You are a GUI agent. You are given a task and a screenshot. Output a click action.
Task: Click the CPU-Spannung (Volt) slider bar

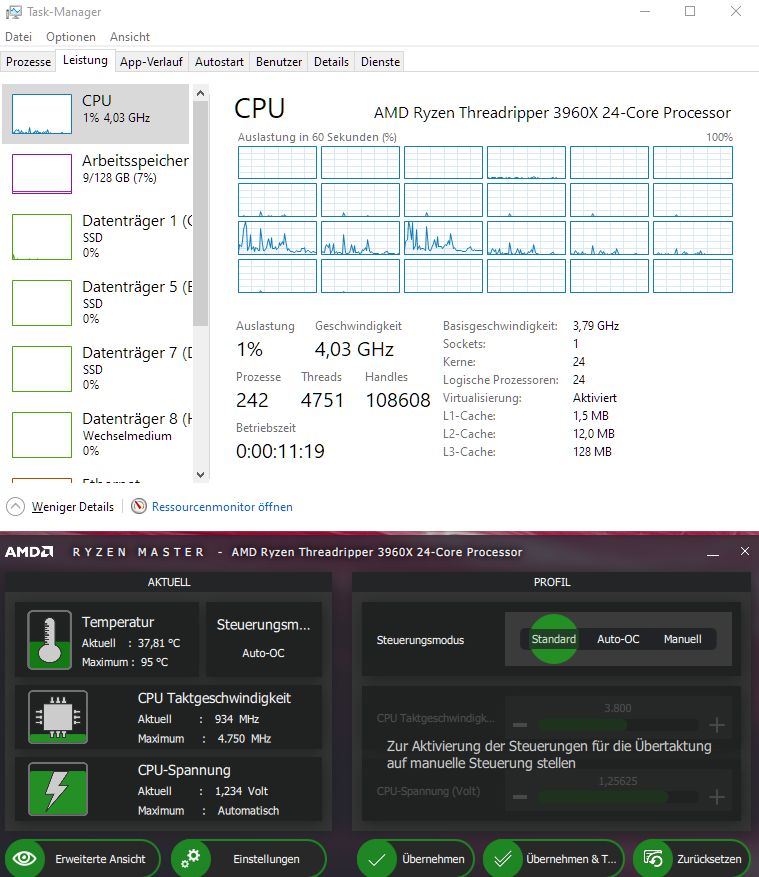617,797
